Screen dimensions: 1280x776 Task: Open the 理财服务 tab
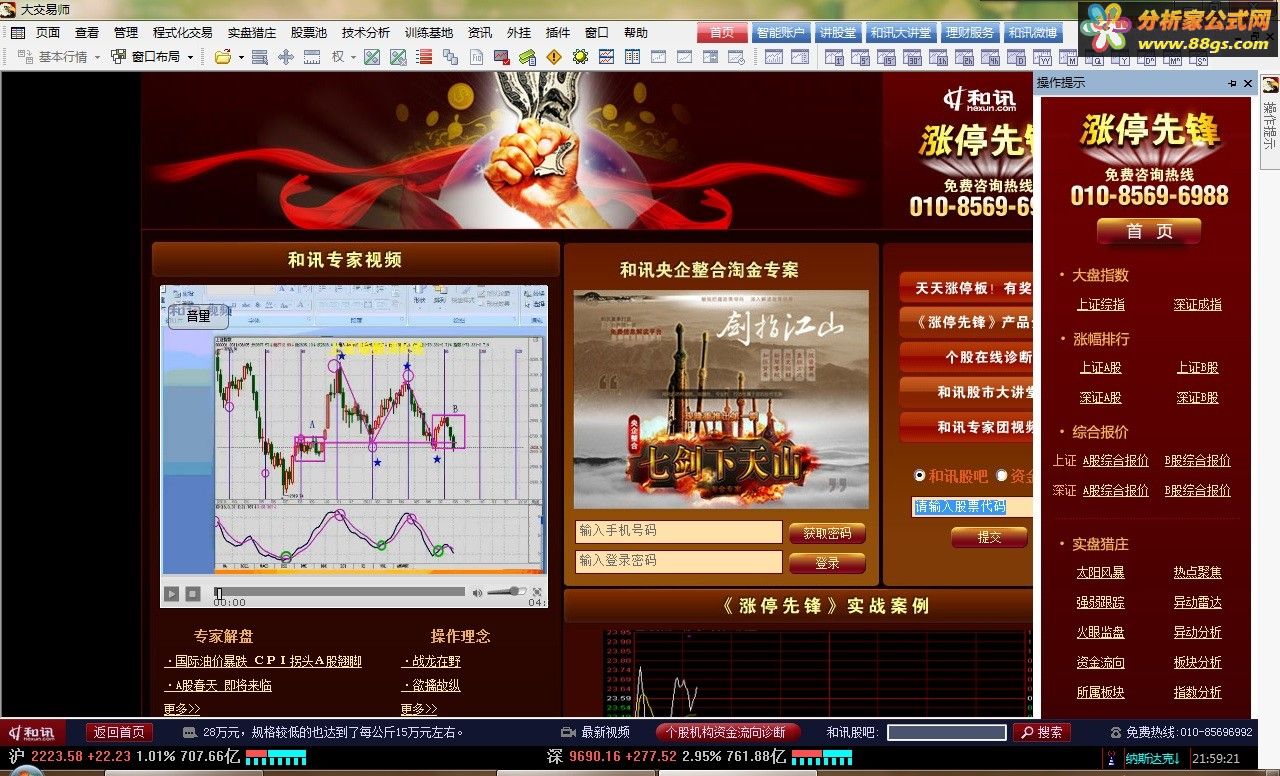(x=970, y=32)
